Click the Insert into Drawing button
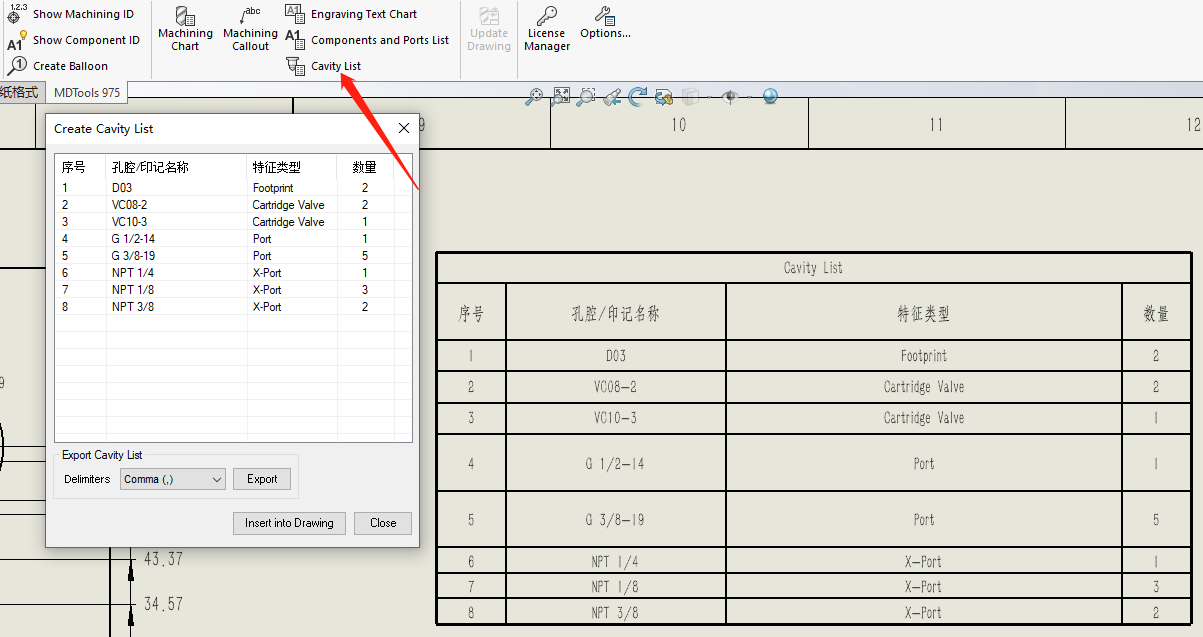 (x=290, y=523)
